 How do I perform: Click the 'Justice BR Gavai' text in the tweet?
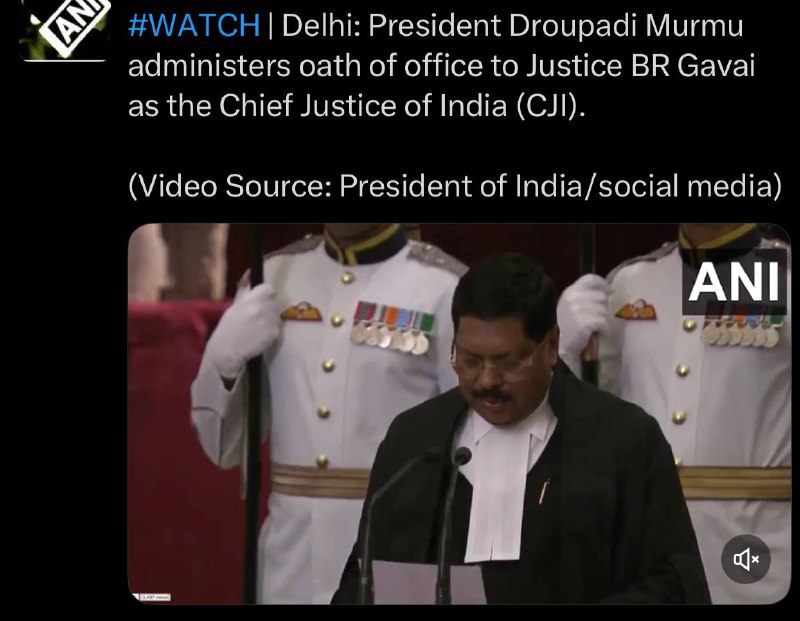[640, 66]
